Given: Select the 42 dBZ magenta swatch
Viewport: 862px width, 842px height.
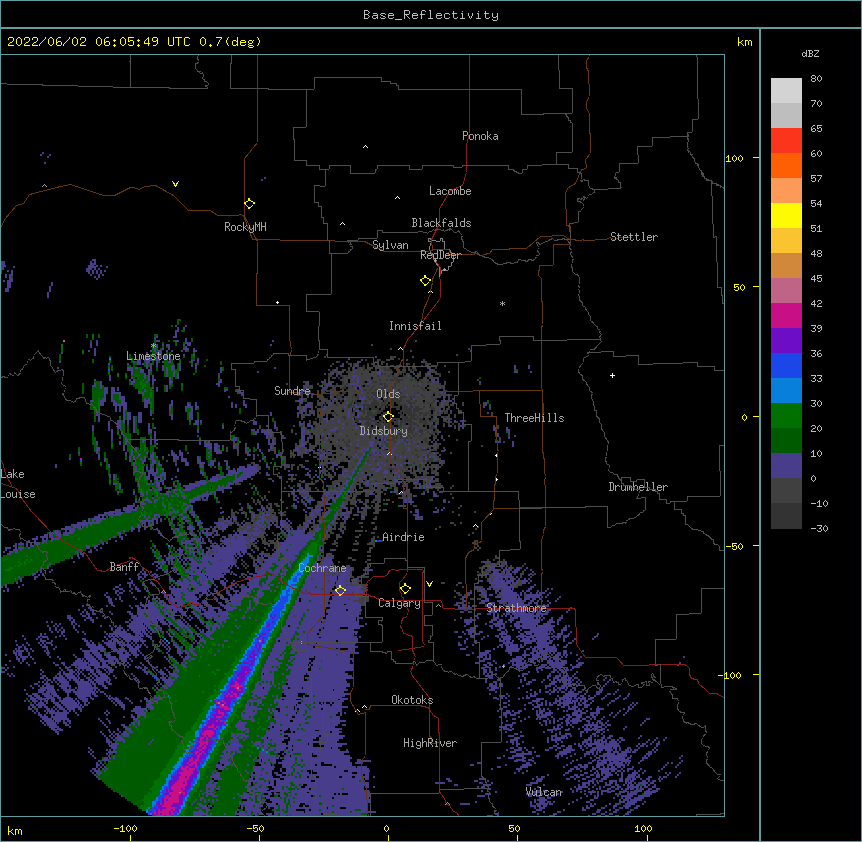Looking at the screenshot, I should pos(786,315).
